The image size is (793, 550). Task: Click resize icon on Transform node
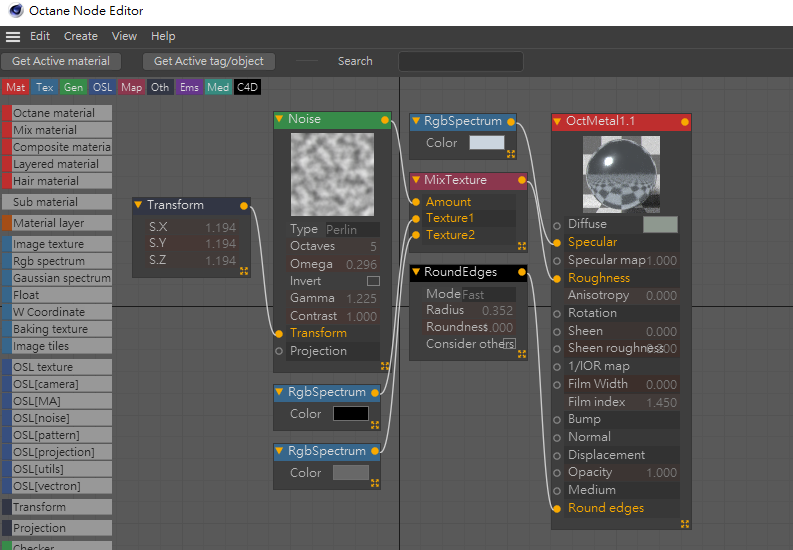[244, 271]
